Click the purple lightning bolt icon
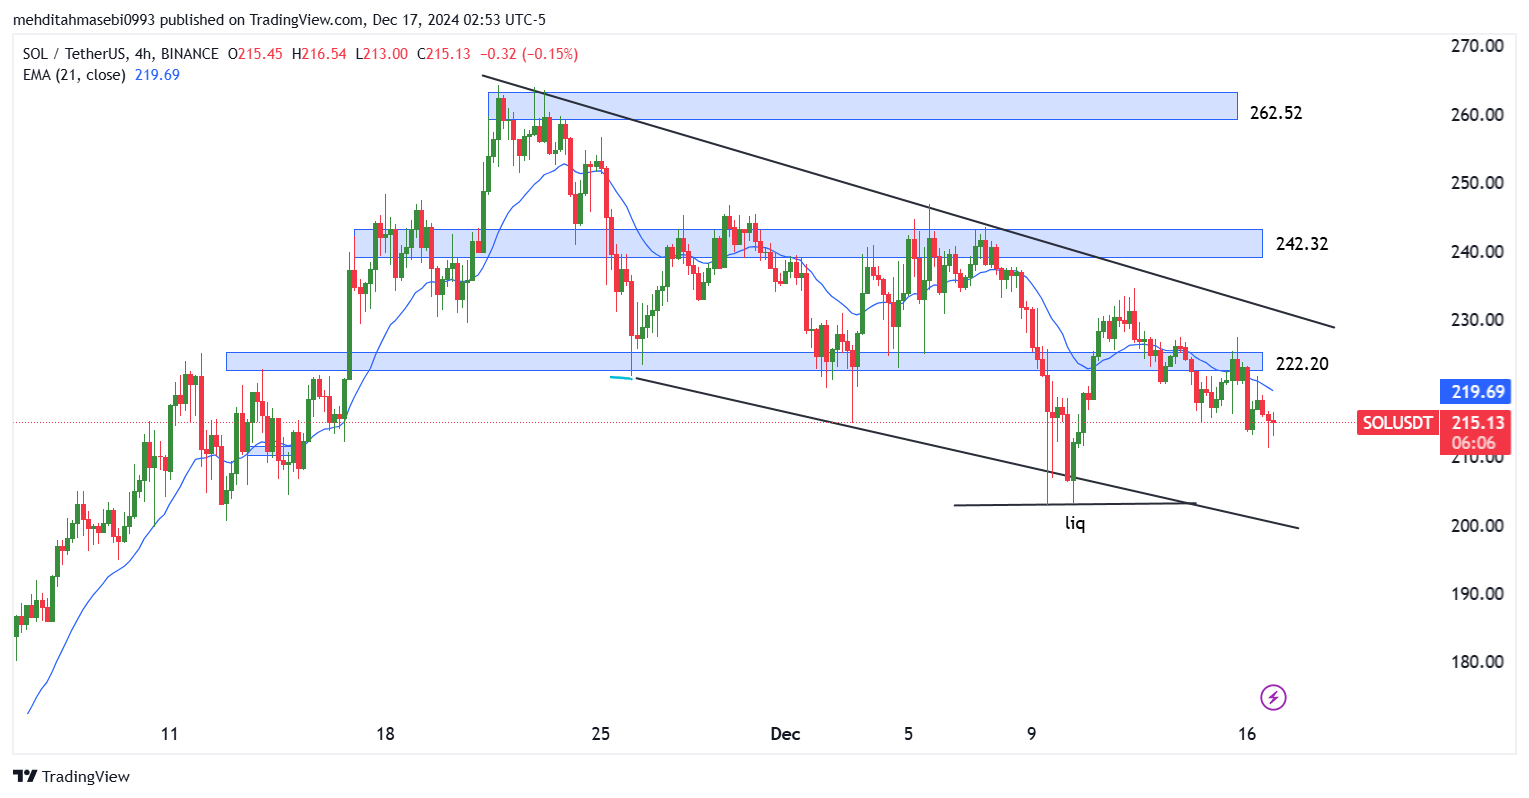 (x=1273, y=697)
